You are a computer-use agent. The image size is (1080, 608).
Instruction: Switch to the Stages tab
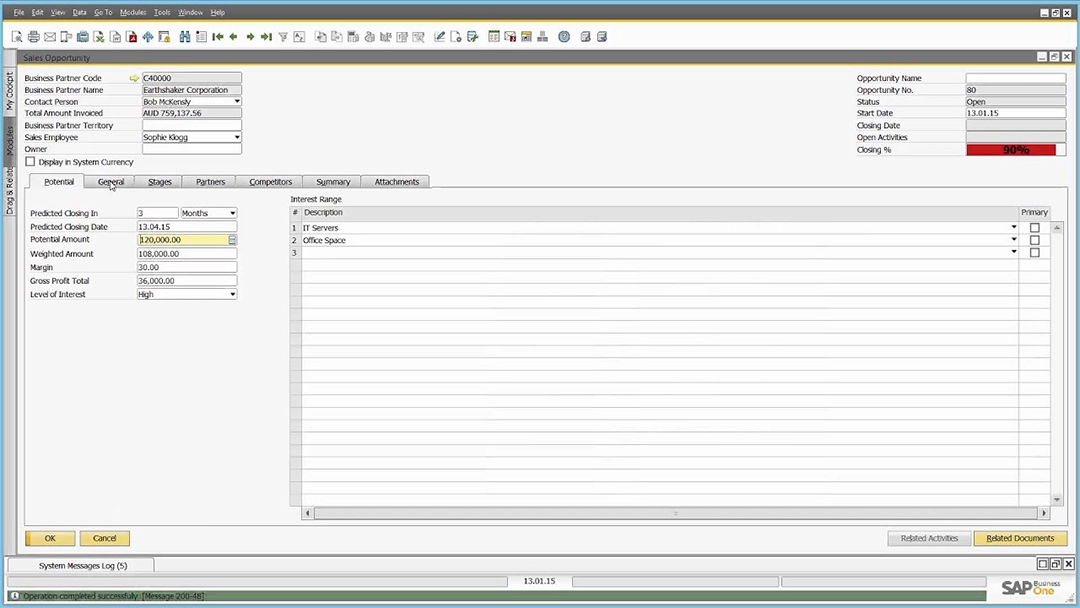159,182
